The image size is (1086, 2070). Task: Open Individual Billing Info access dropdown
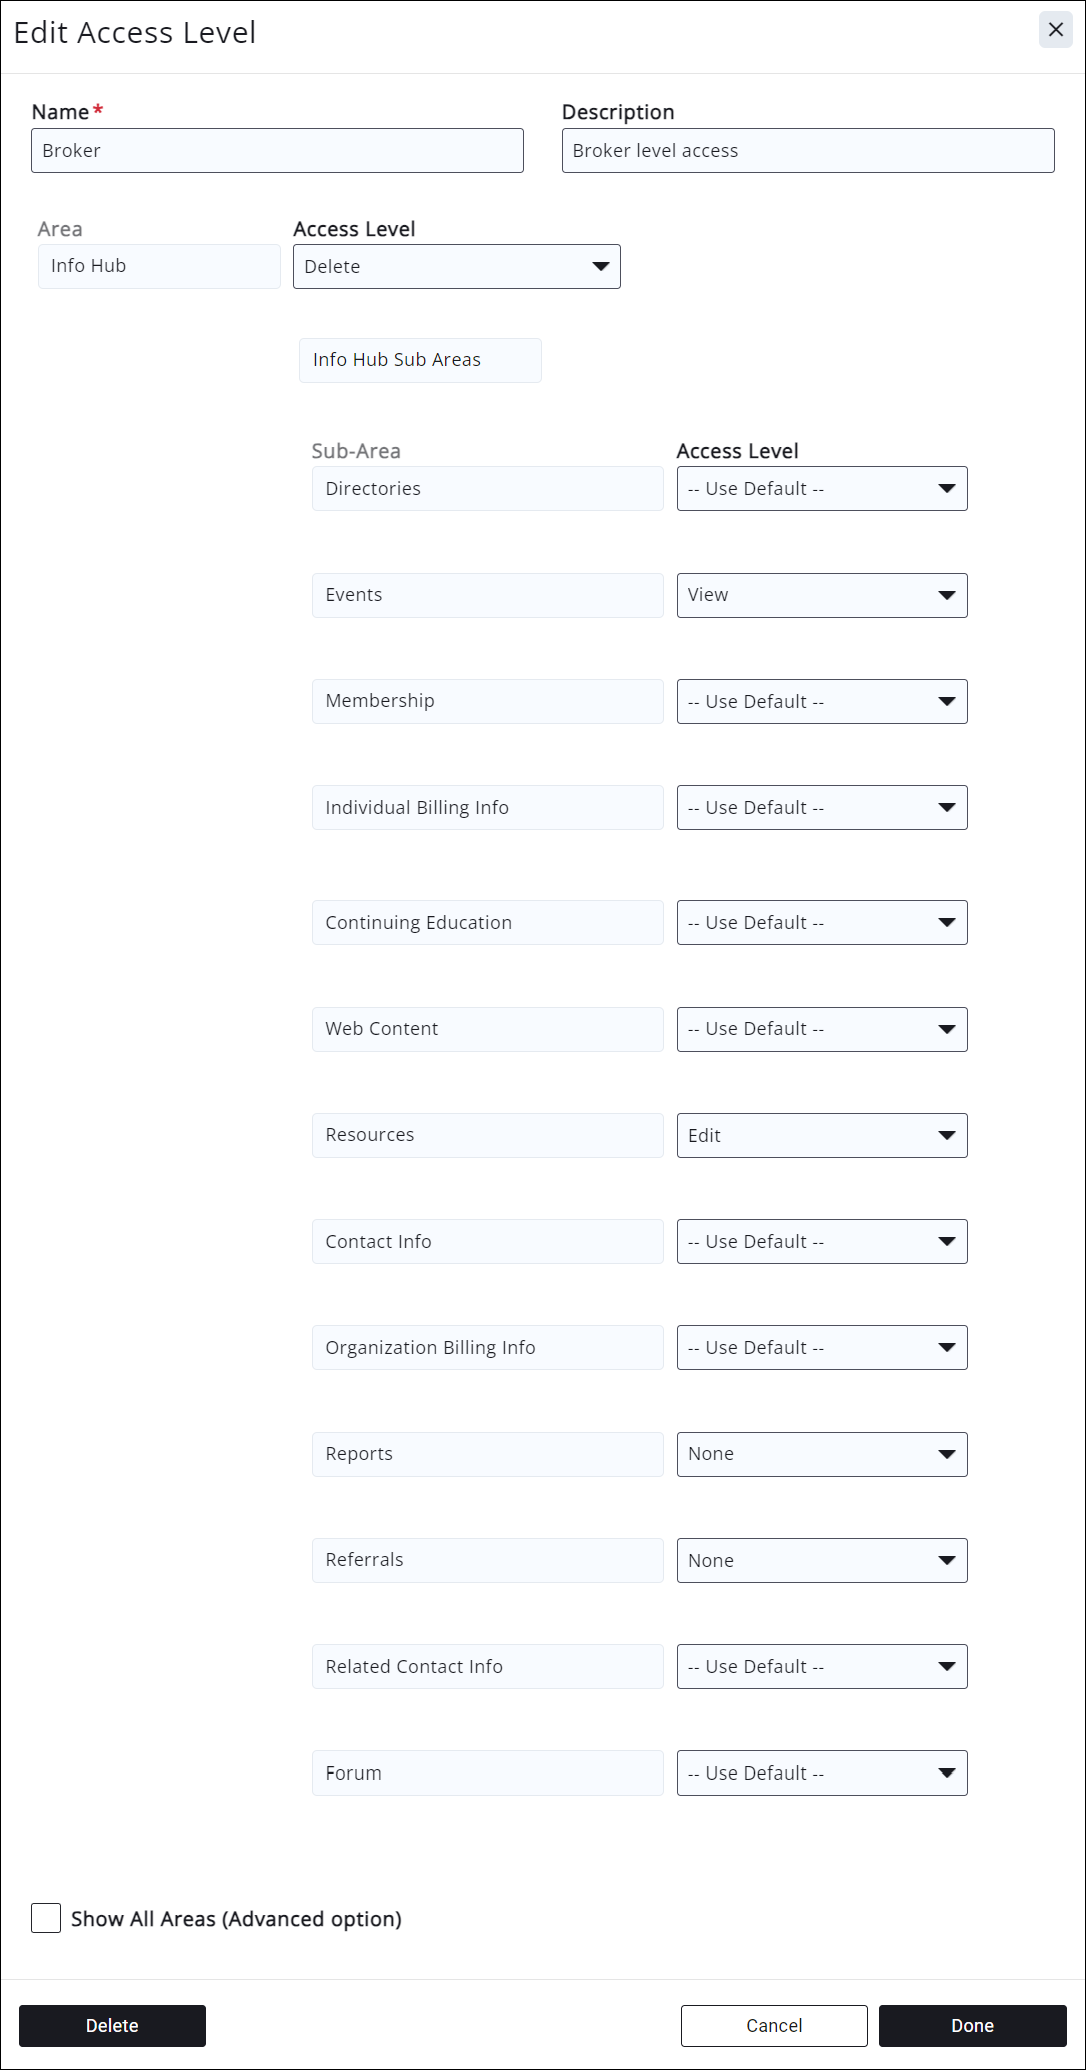821,808
